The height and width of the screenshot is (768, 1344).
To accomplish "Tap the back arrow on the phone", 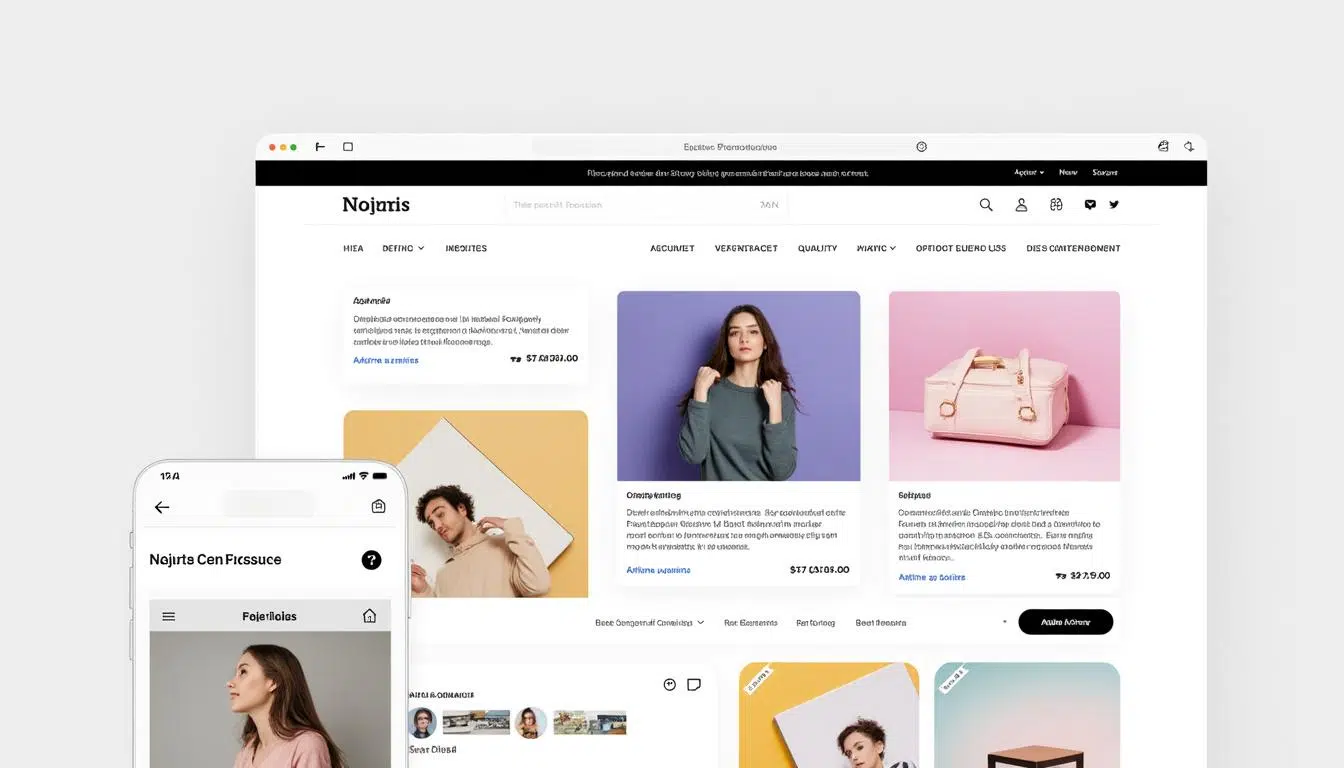I will (x=162, y=507).
